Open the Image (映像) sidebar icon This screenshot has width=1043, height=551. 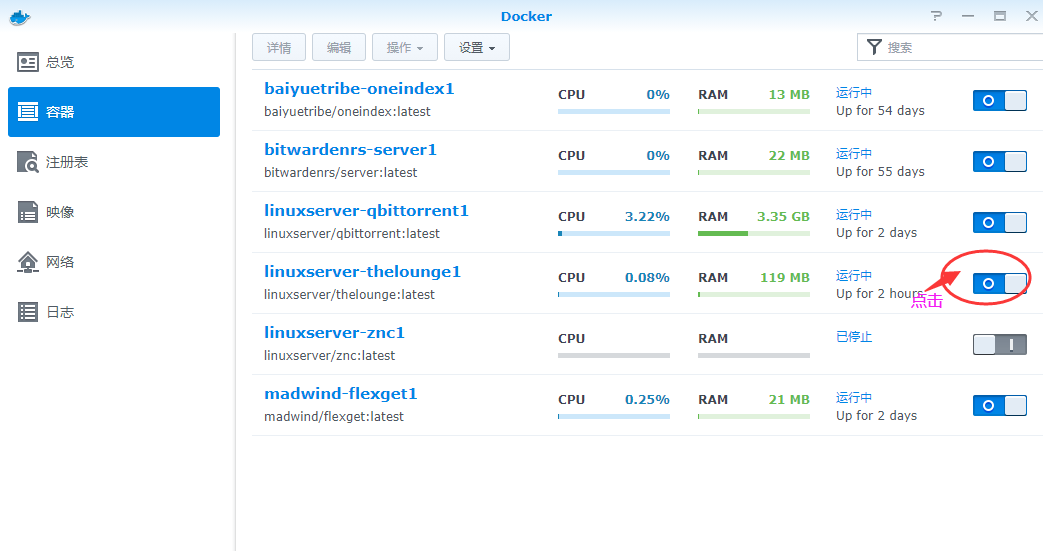[x=27, y=212]
